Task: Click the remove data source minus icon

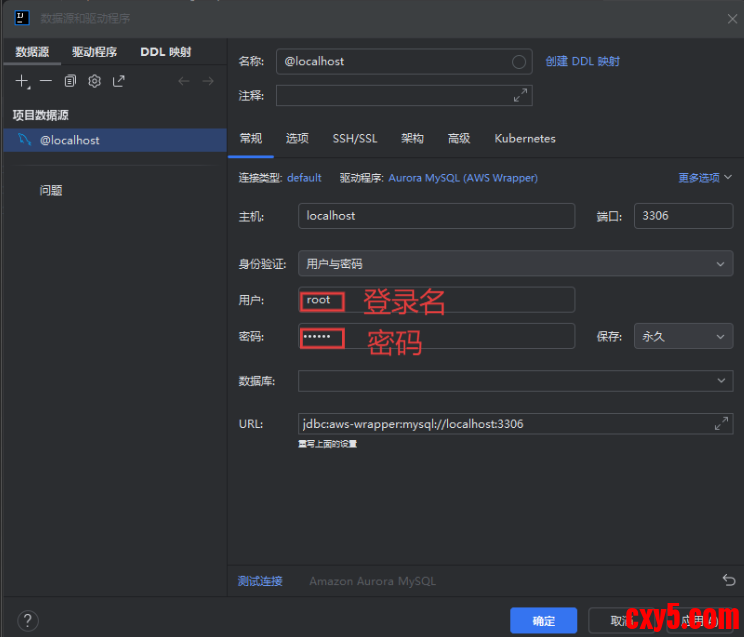Action: click(46, 81)
